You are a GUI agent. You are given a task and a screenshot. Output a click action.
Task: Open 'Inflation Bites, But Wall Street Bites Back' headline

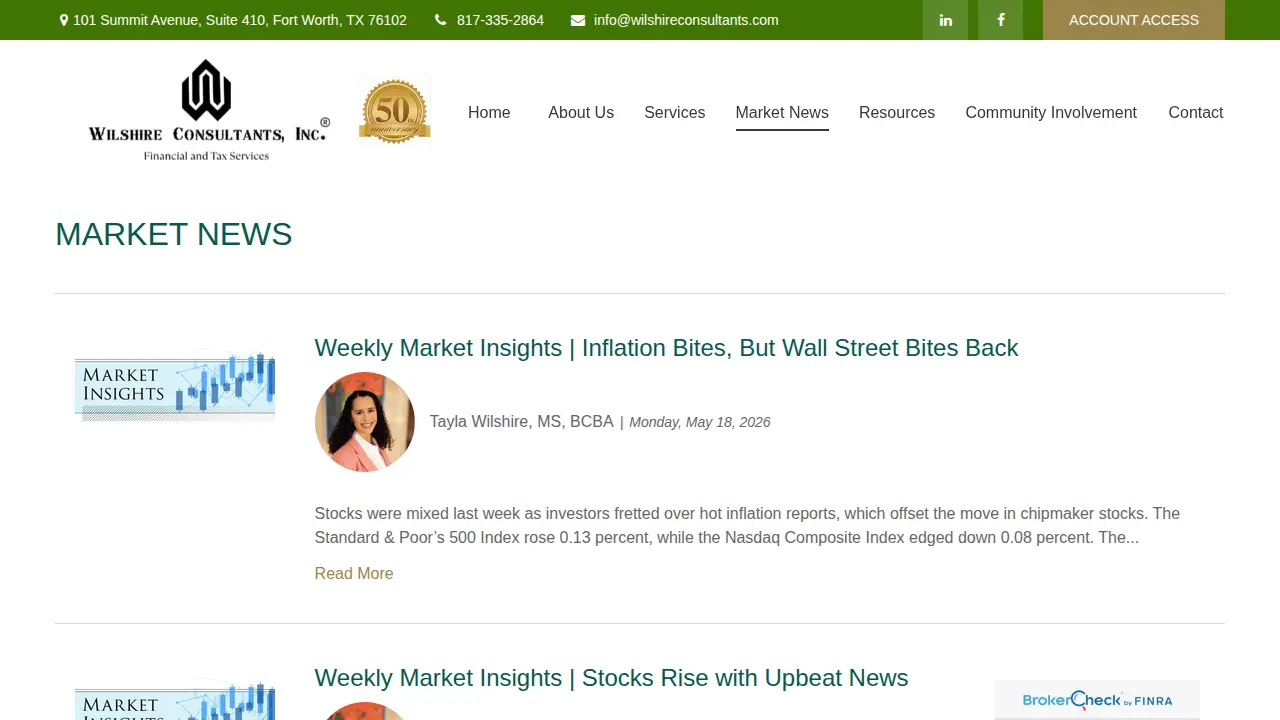[x=666, y=348]
